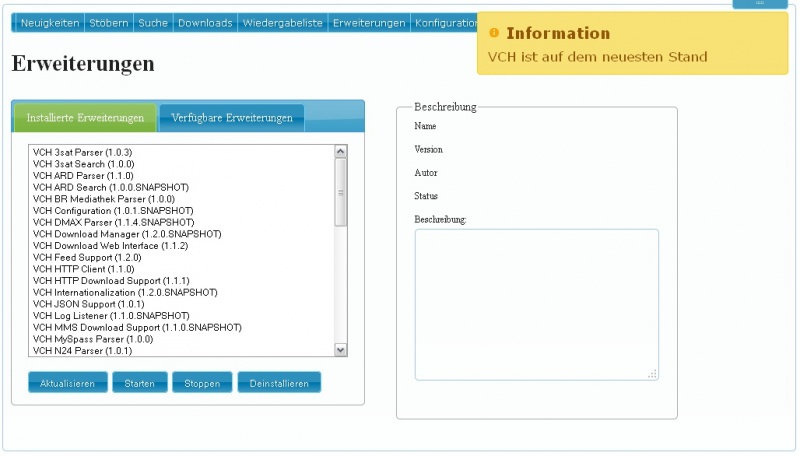Click the Starten button
This screenshot has width=800, height=456.
(x=139, y=383)
